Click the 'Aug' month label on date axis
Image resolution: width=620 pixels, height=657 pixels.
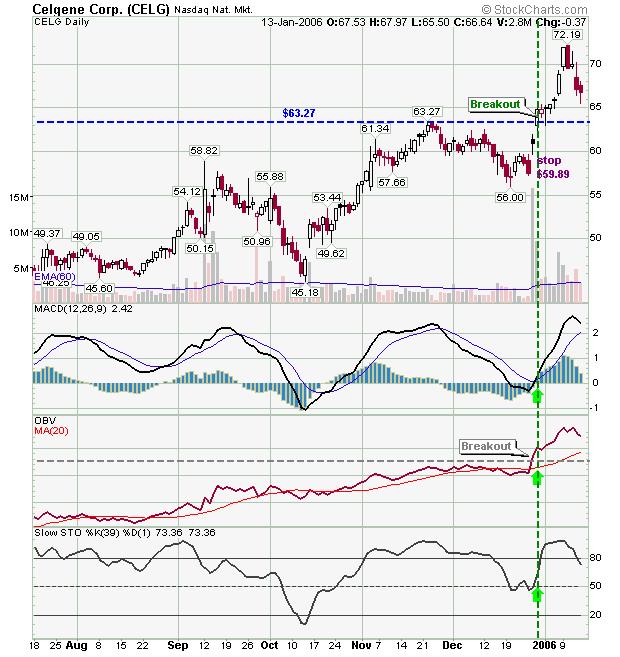coord(77,645)
